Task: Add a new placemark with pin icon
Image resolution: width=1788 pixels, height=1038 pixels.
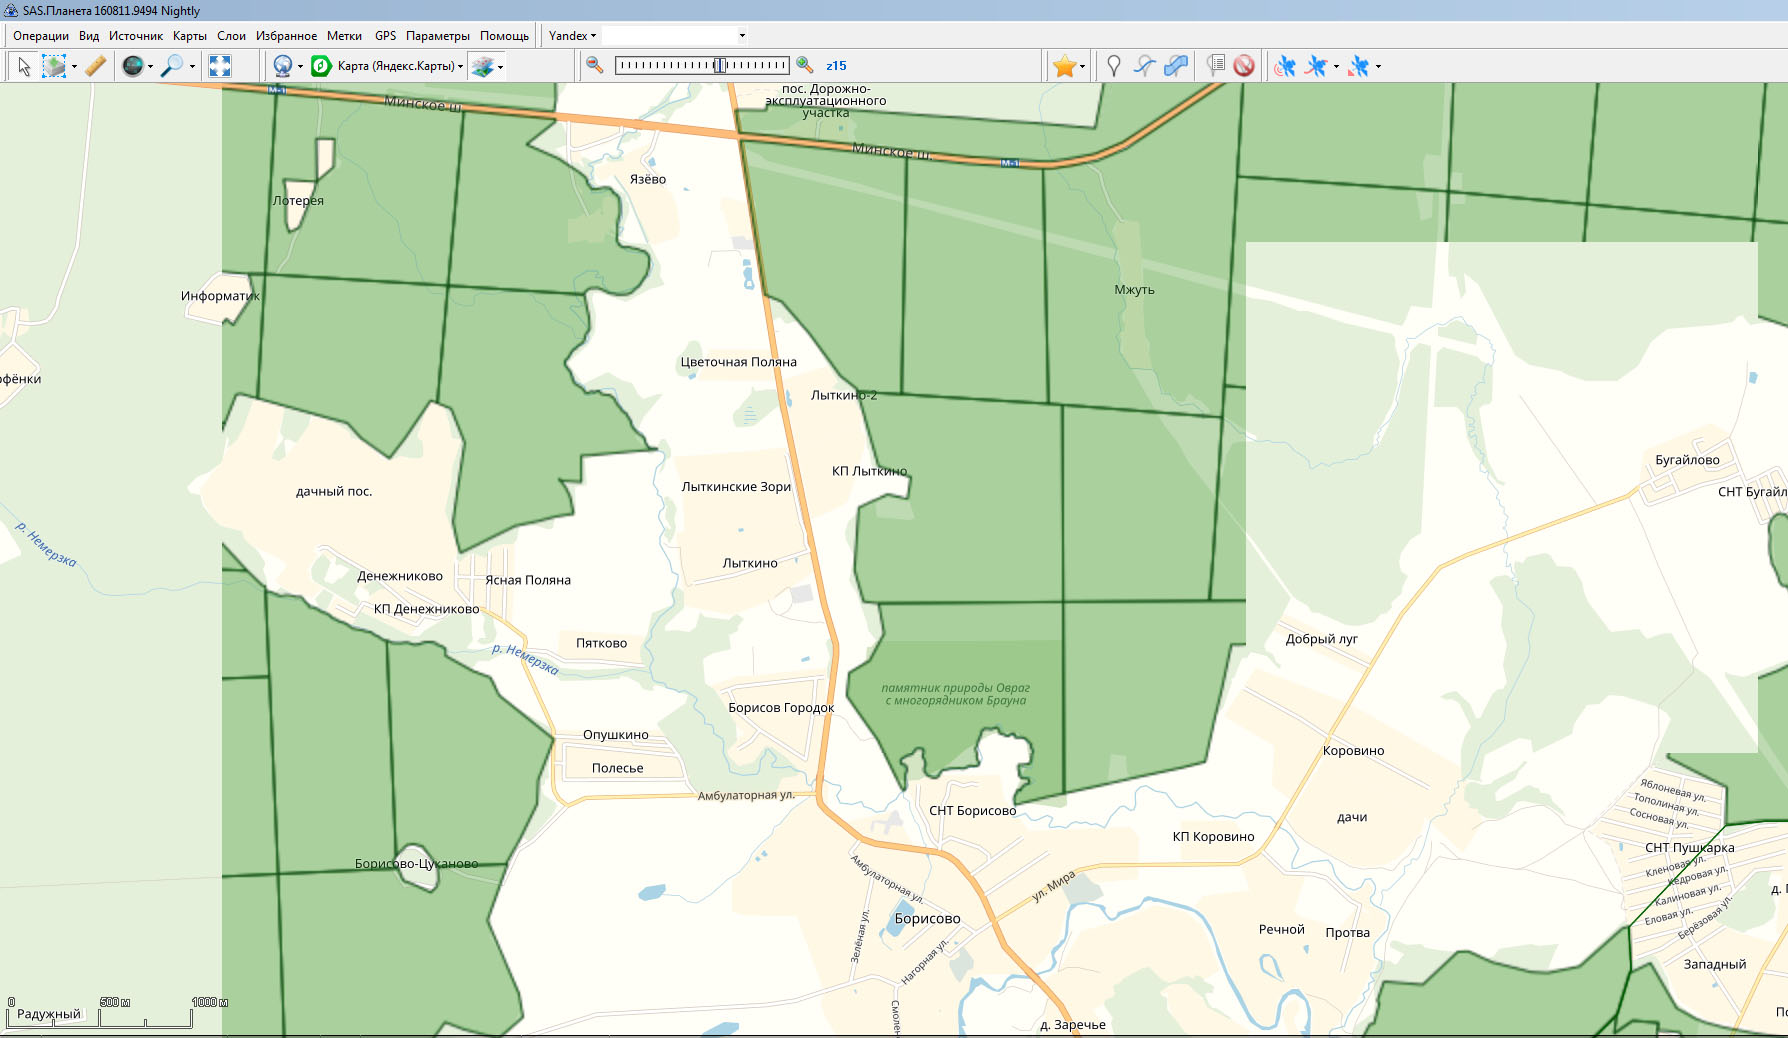Action: pyautogui.click(x=1113, y=66)
